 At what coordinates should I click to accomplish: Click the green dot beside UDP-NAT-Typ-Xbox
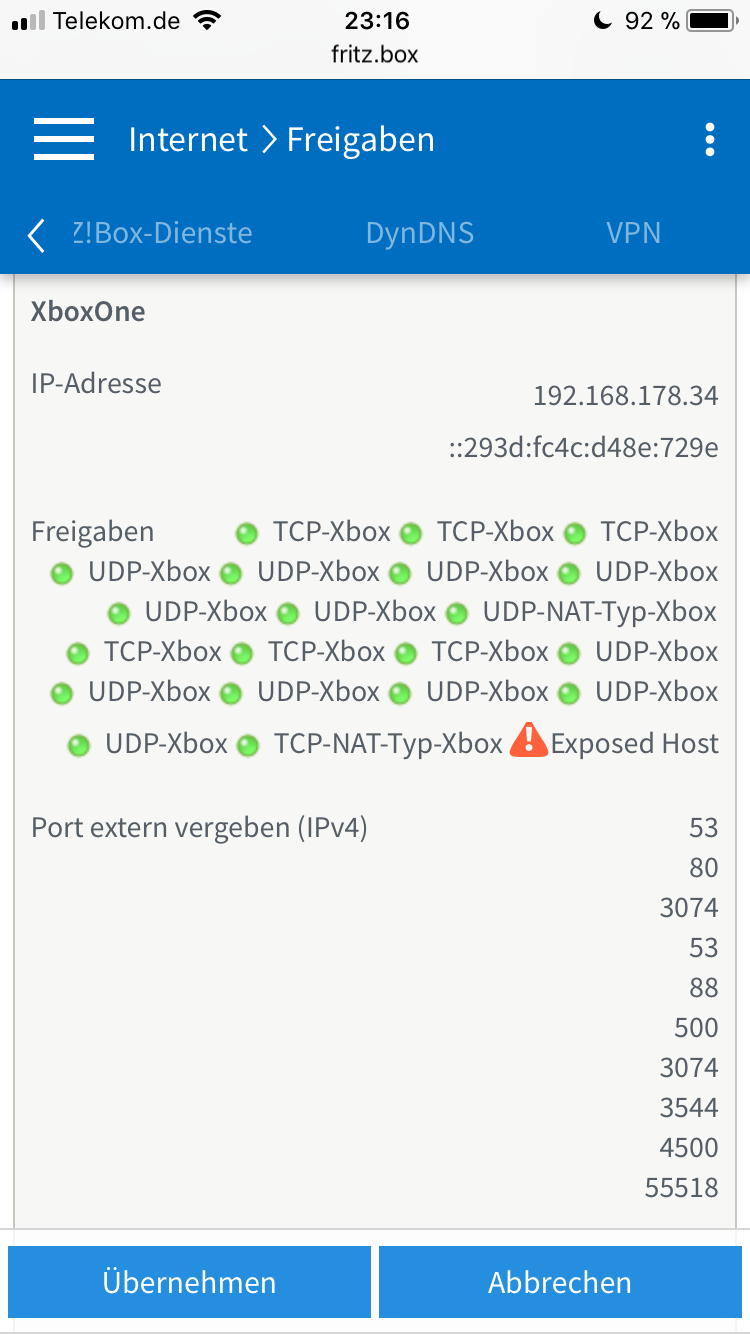pos(457,613)
